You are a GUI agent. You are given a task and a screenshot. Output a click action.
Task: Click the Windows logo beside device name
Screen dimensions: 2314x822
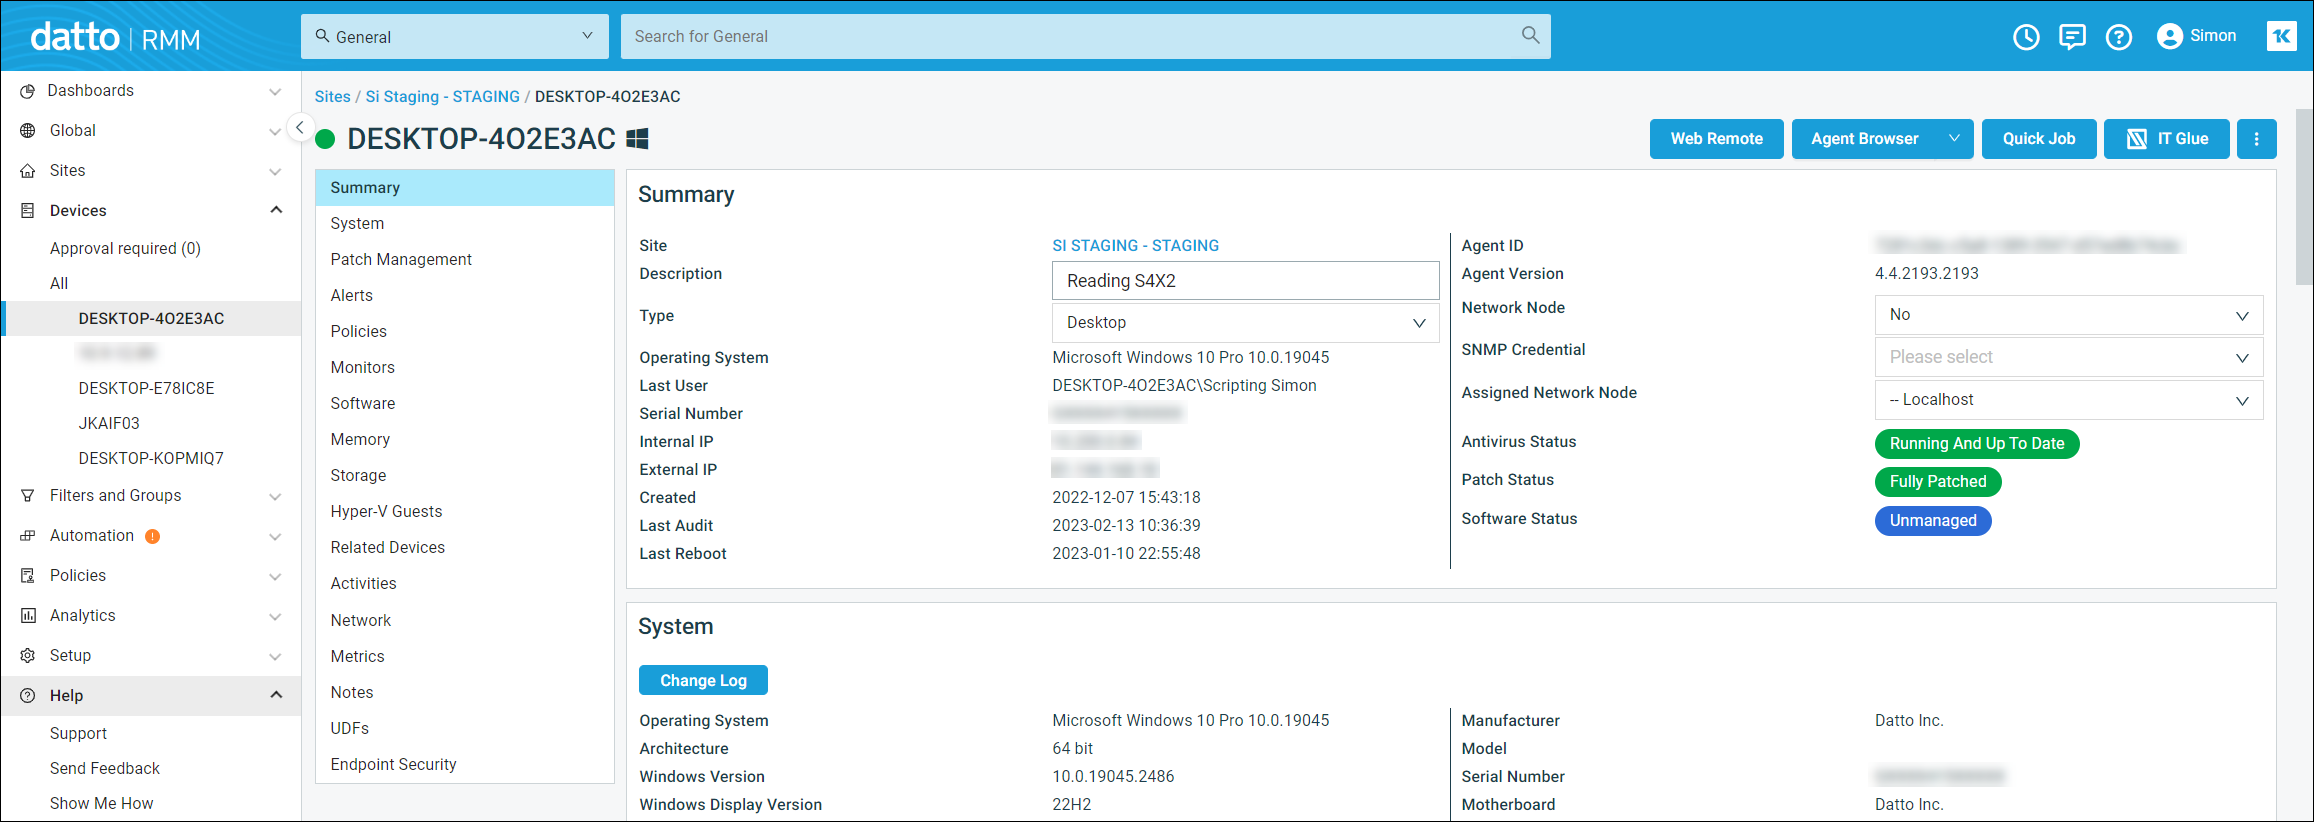coord(637,139)
